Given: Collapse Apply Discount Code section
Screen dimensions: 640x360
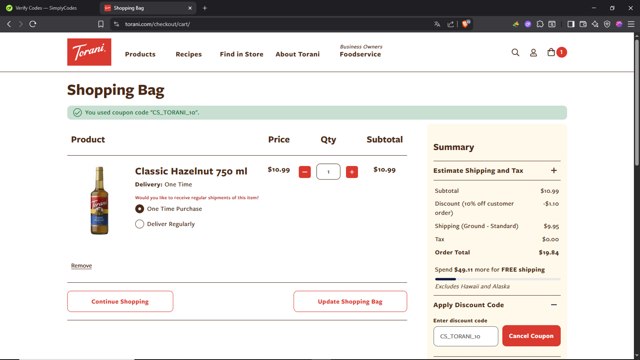Looking at the screenshot, I should [496, 305].
